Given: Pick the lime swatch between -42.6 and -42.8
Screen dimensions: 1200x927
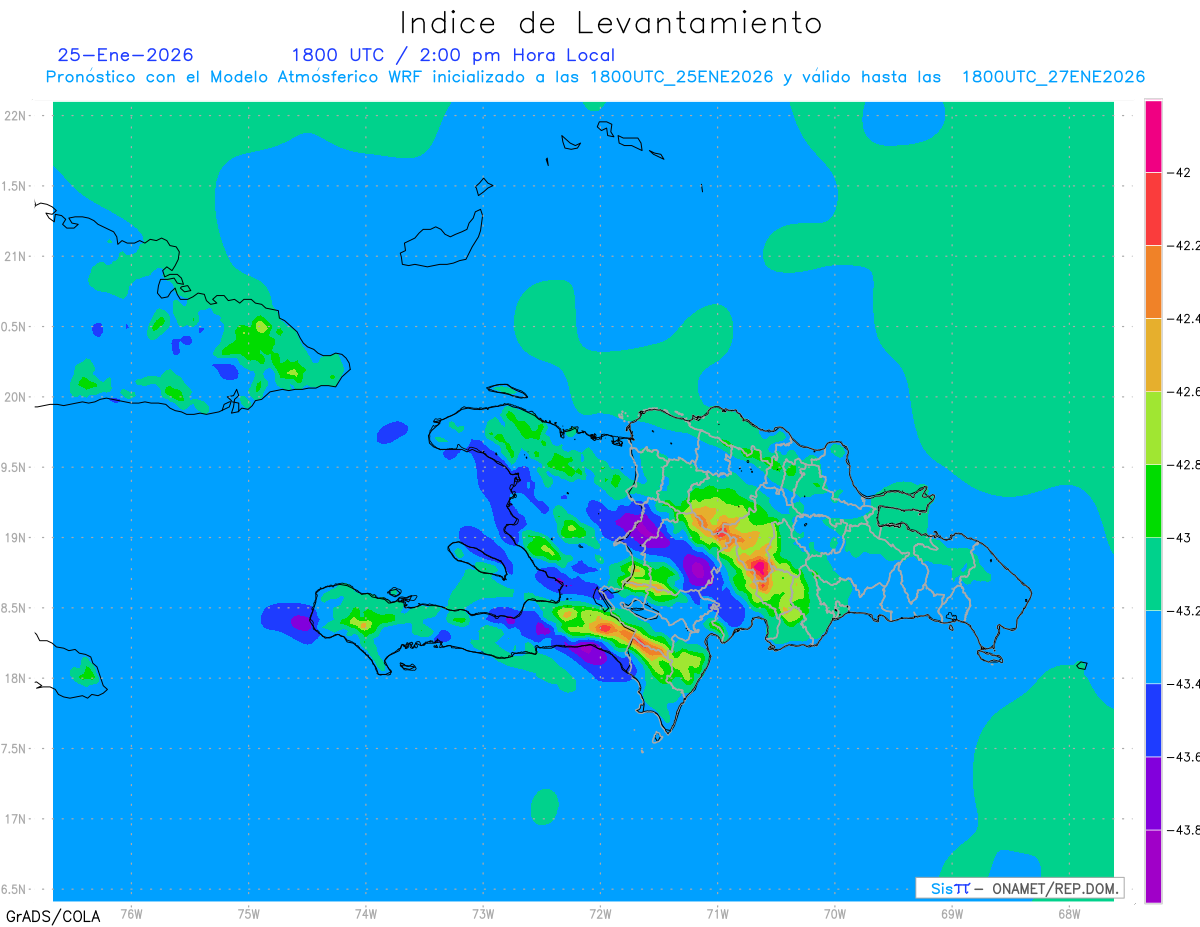Looking at the screenshot, I should 1153,427.
